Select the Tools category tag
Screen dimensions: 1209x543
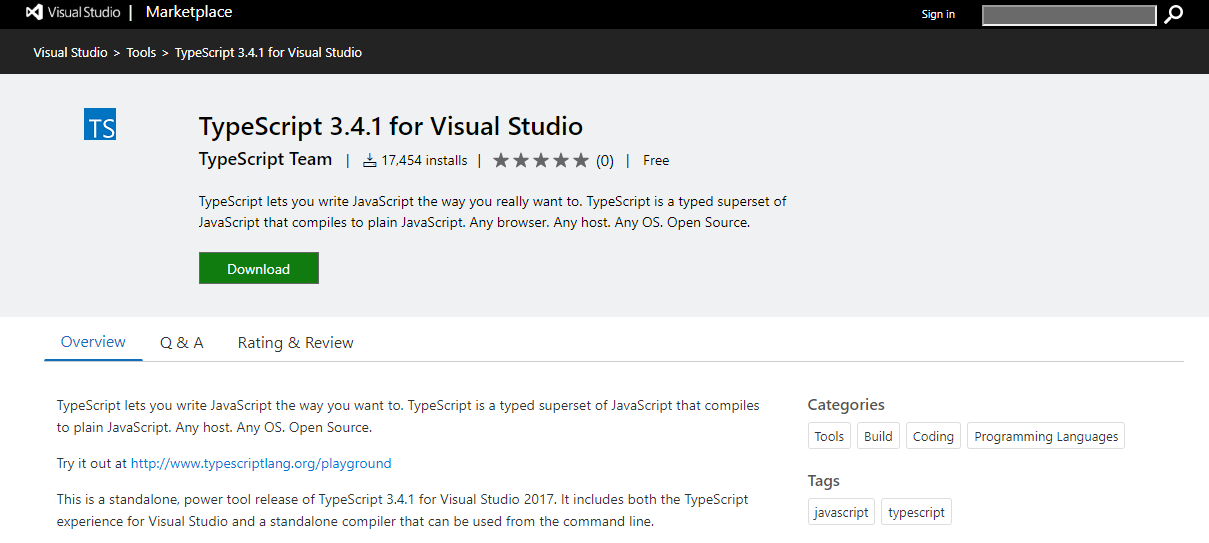(829, 436)
